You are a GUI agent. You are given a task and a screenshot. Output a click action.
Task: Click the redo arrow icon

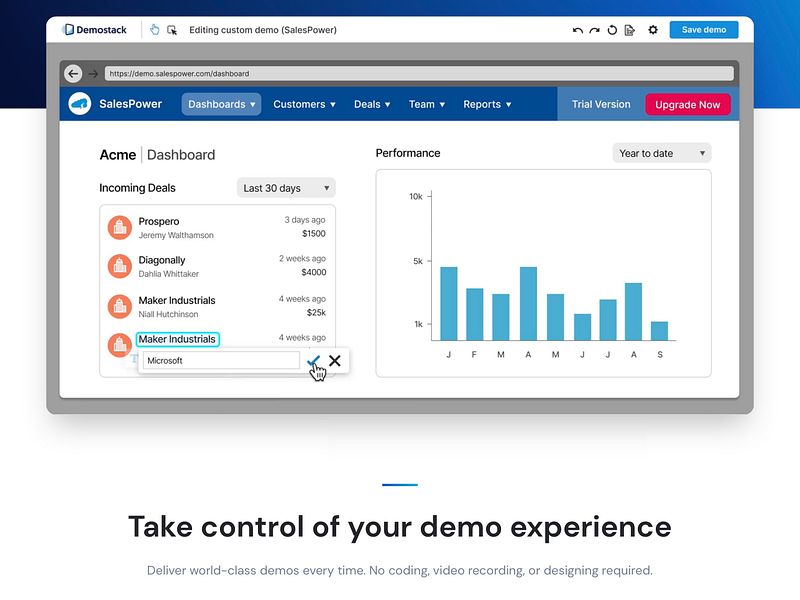(x=594, y=30)
